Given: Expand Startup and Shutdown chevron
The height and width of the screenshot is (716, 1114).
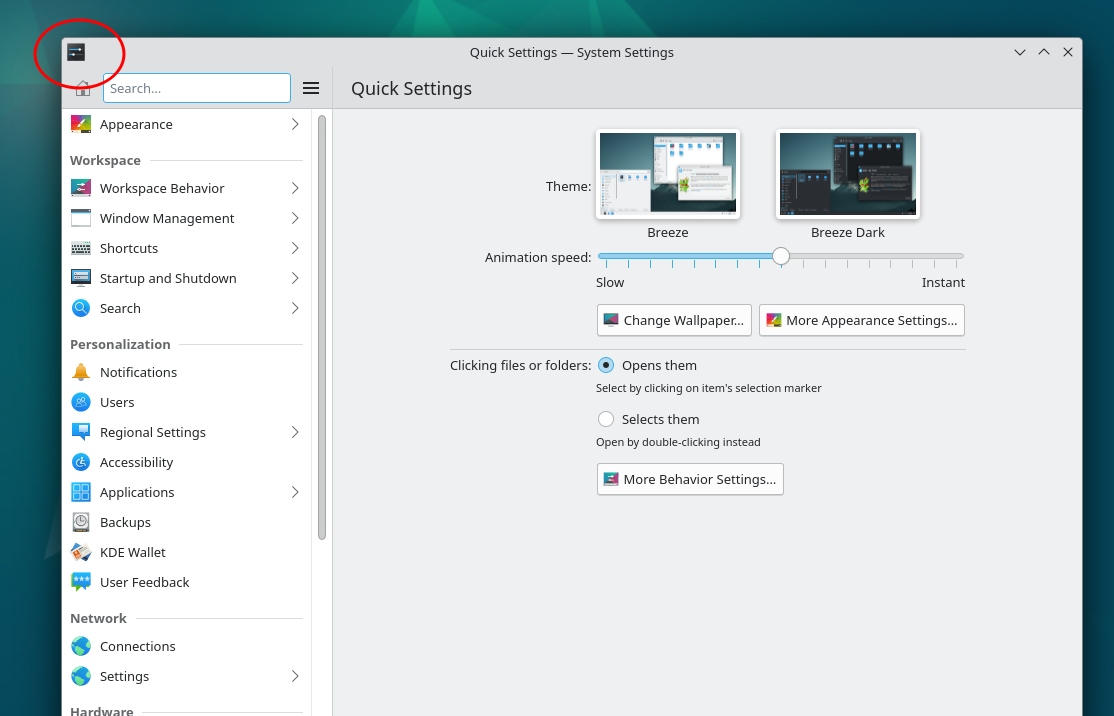Looking at the screenshot, I should coord(295,278).
